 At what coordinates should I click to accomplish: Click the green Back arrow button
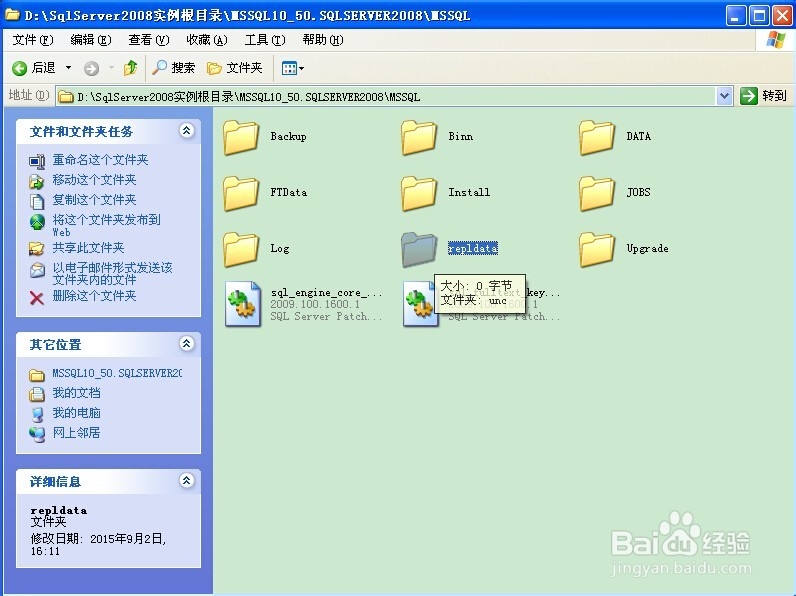pos(19,68)
